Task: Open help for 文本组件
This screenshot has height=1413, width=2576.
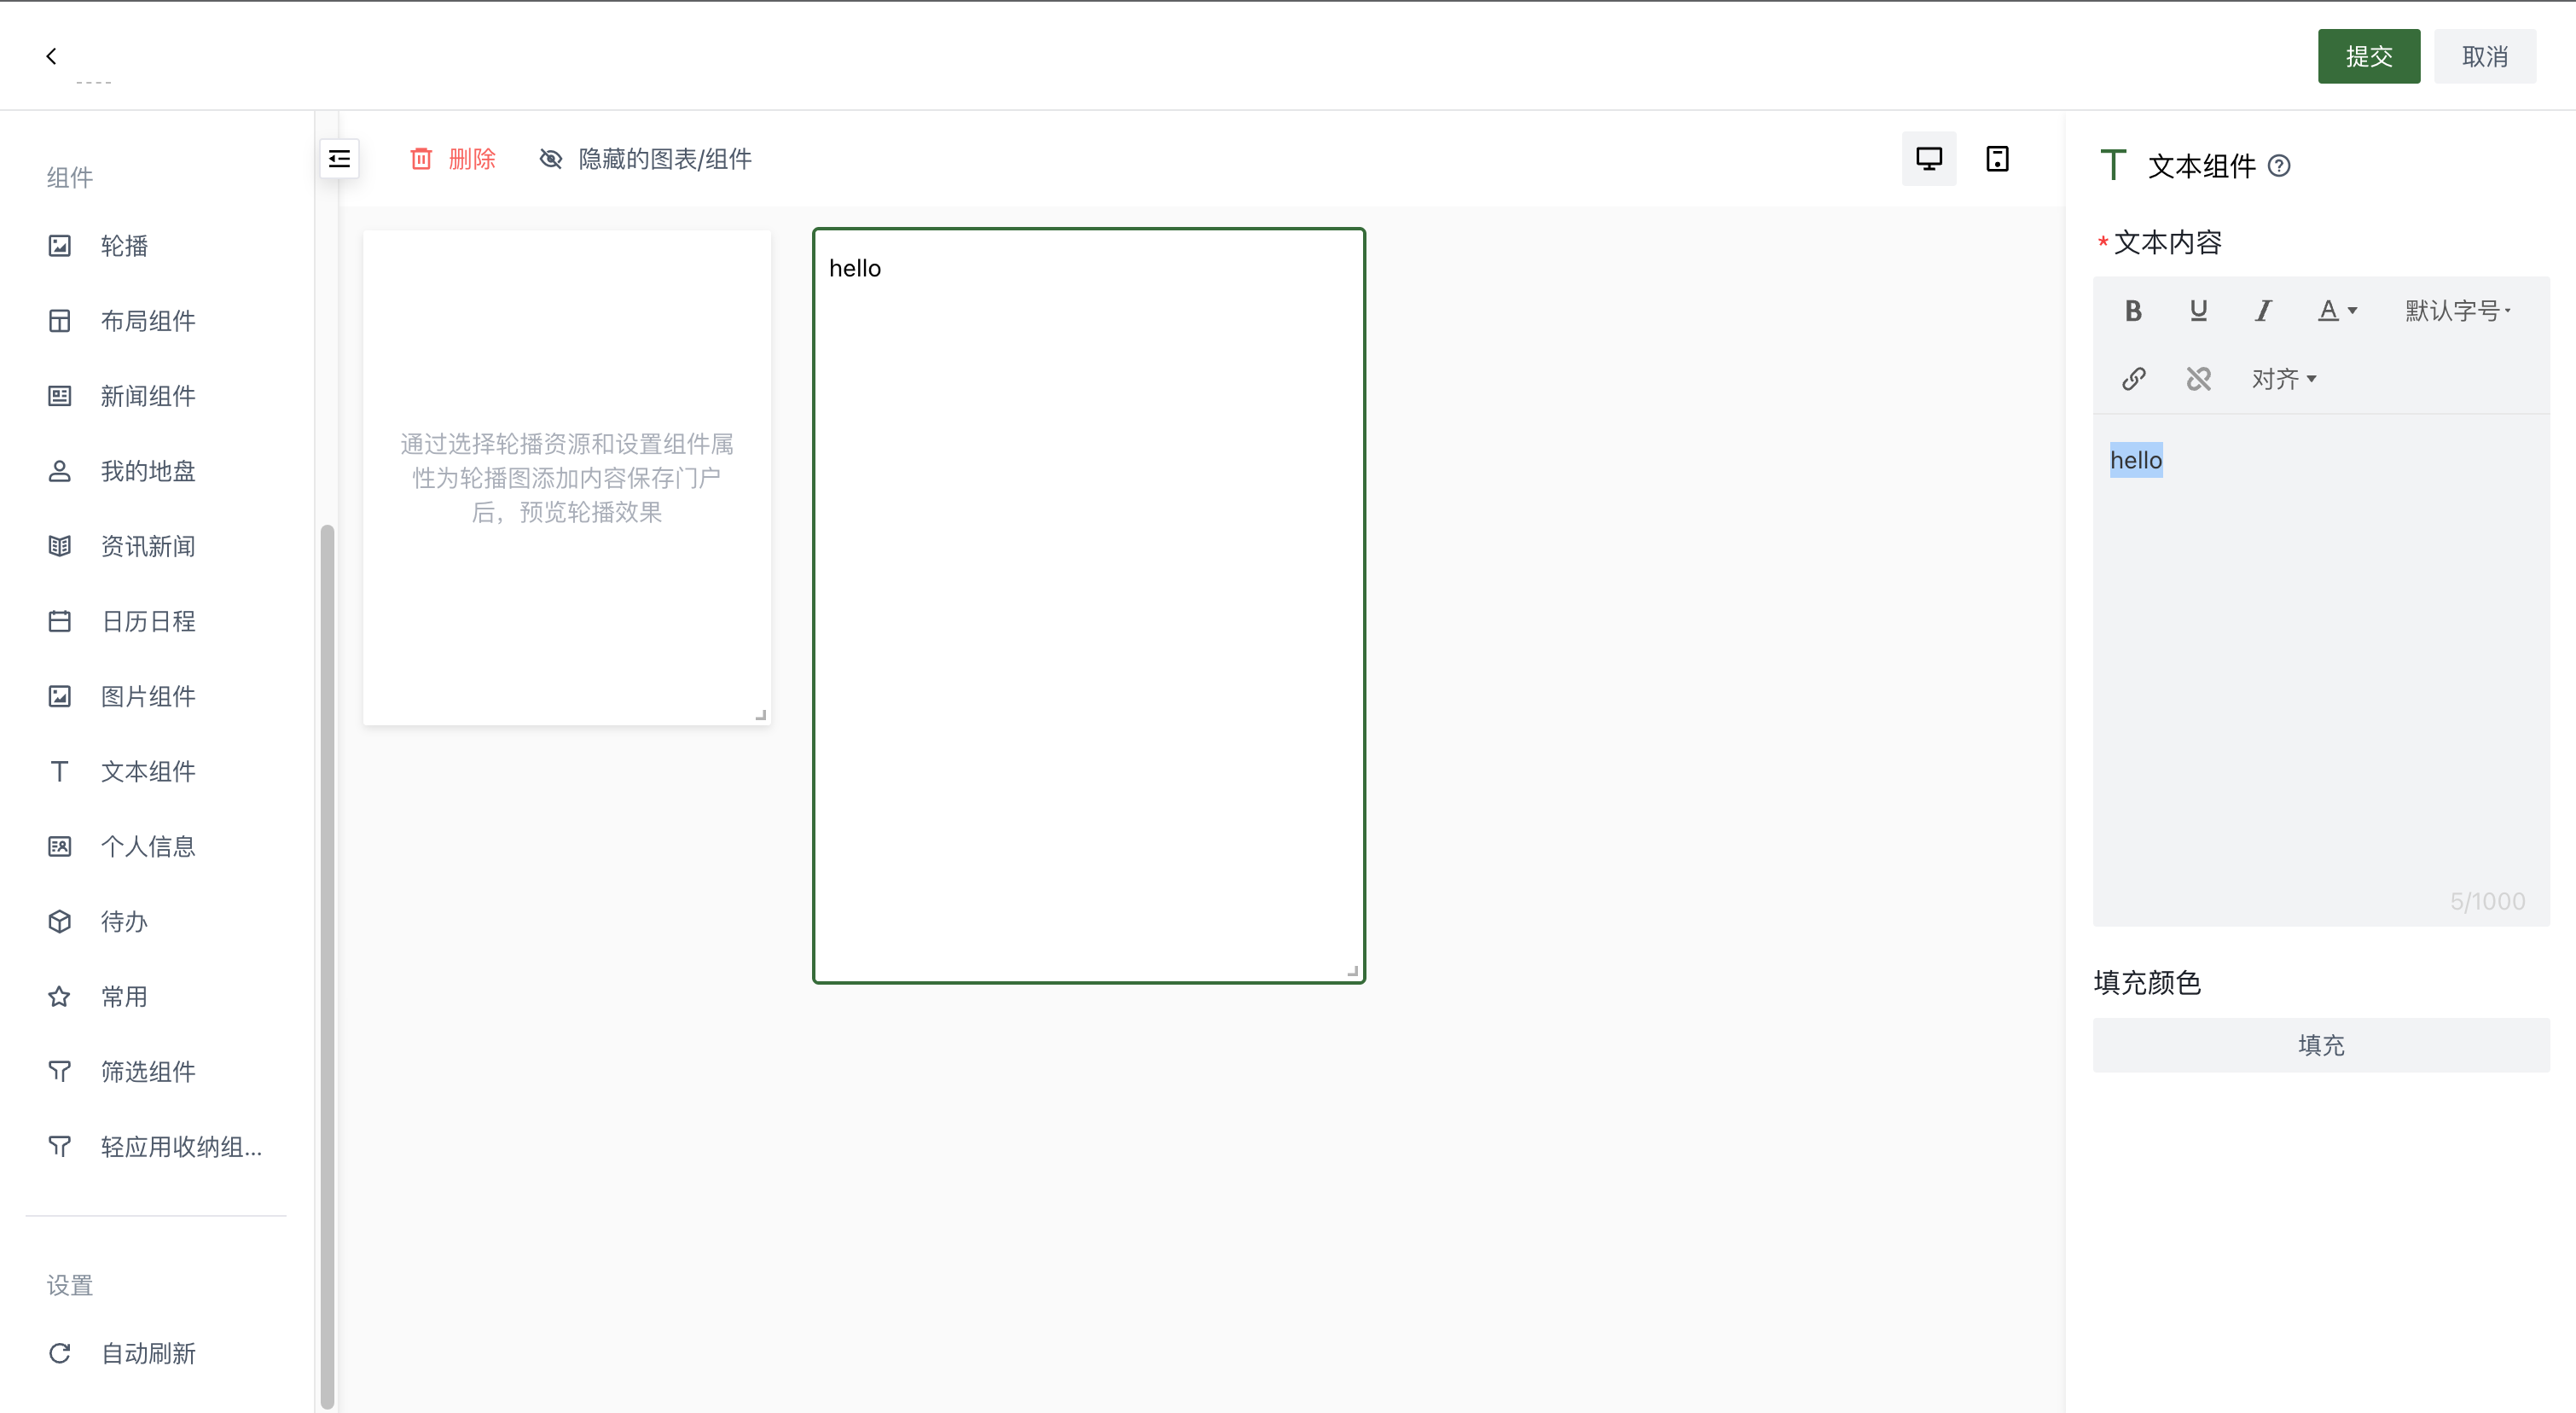Action: click(x=2279, y=166)
